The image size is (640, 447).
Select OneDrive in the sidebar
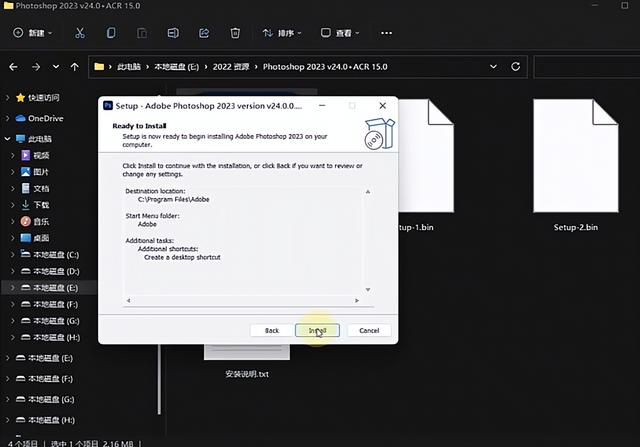[x=45, y=118]
